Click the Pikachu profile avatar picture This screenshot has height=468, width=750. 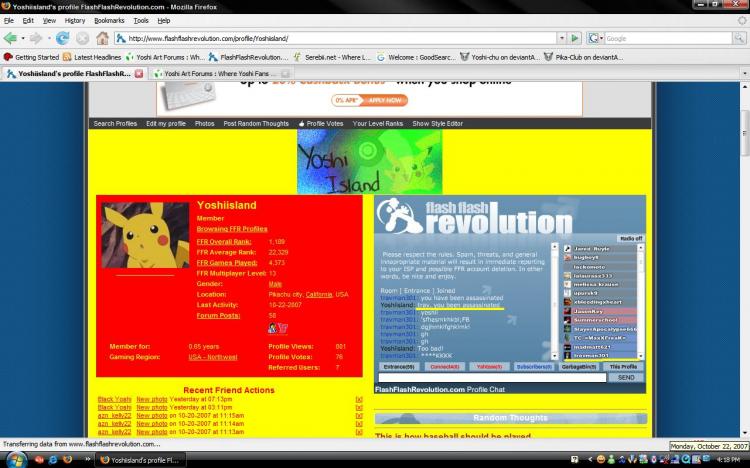[145, 235]
